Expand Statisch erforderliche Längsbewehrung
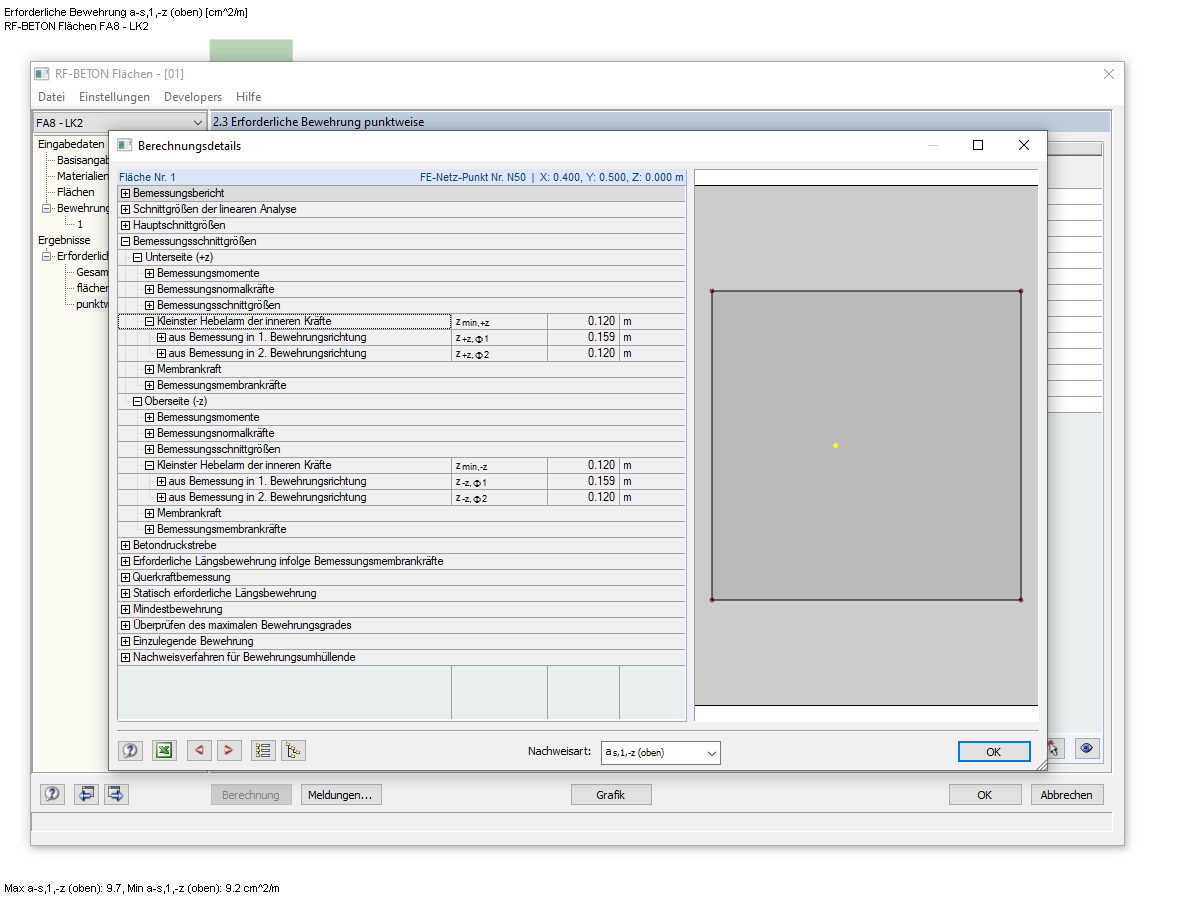1200x900 pixels. pyautogui.click(x=125, y=593)
